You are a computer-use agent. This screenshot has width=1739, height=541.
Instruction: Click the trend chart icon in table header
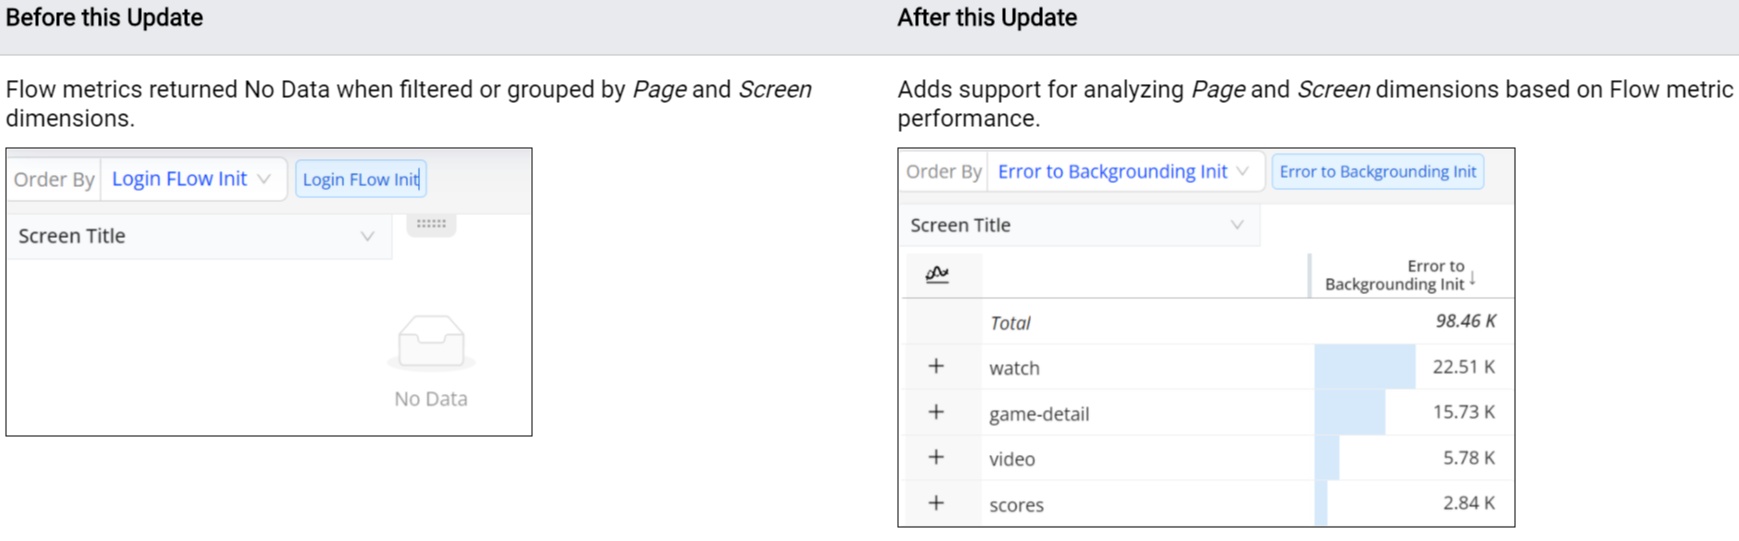pos(937,274)
